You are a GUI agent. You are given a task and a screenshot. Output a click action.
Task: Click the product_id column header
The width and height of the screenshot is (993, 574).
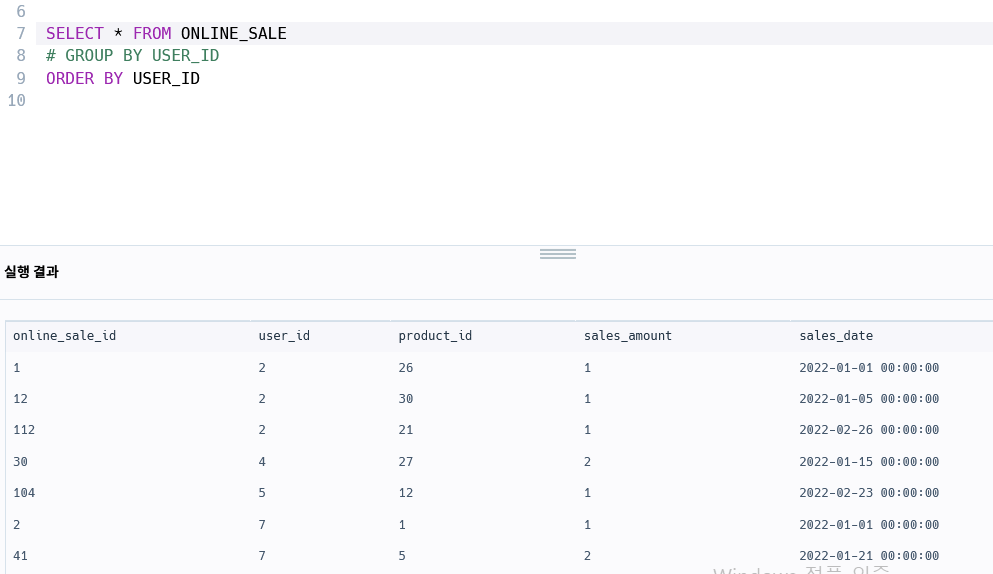[435, 336]
